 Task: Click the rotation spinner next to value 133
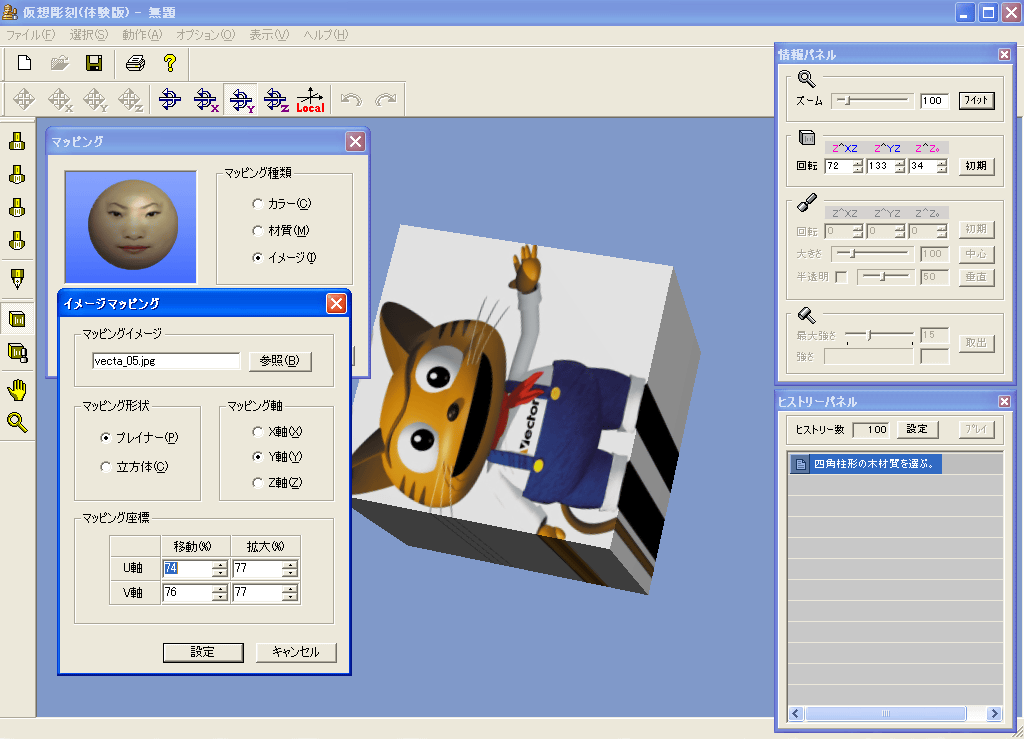pos(900,166)
